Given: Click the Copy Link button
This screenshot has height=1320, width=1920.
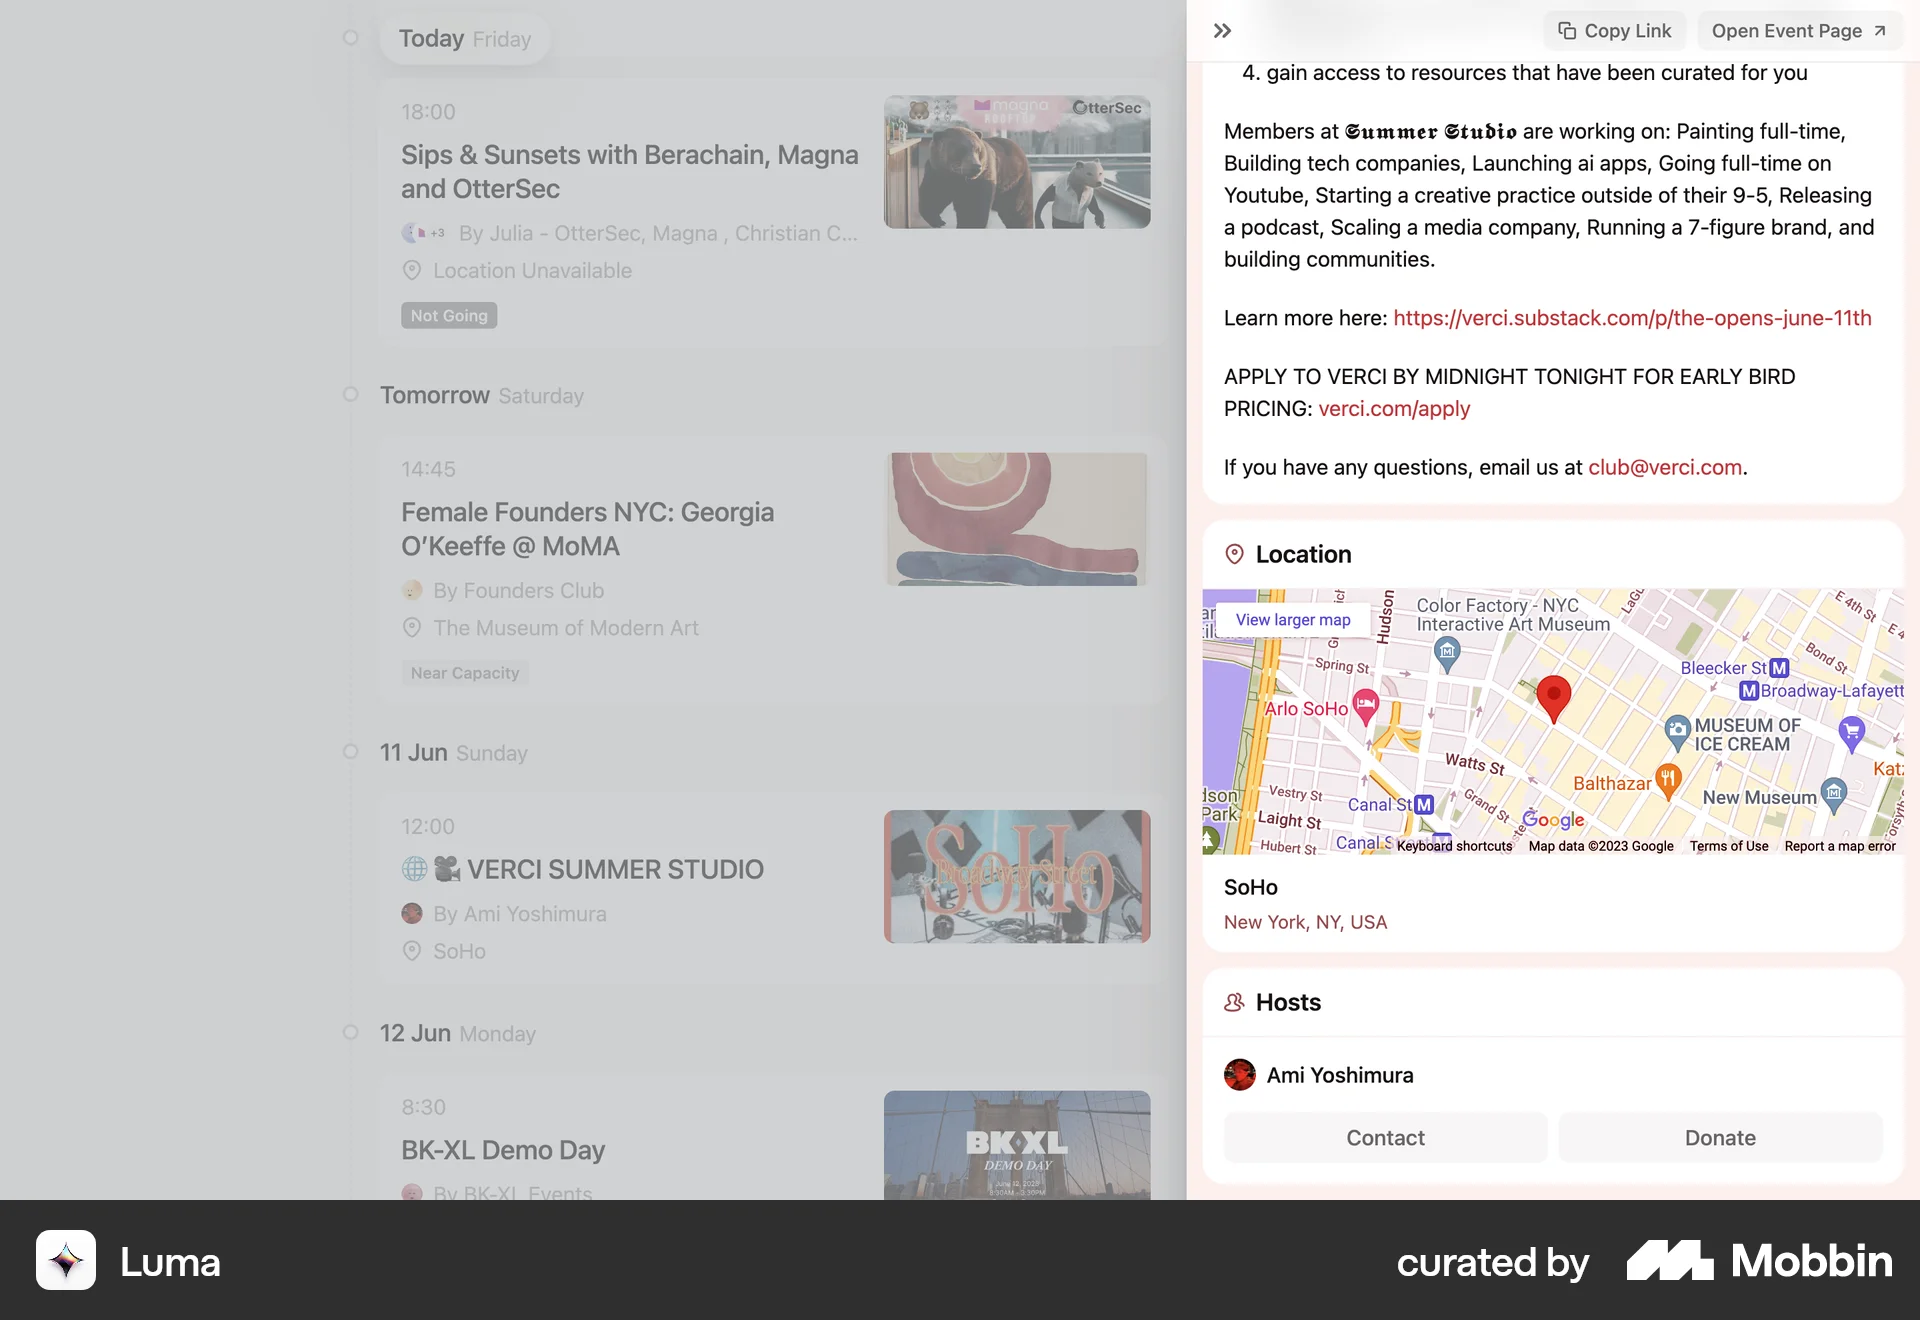Looking at the screenshot, I should pos(1614,31).
